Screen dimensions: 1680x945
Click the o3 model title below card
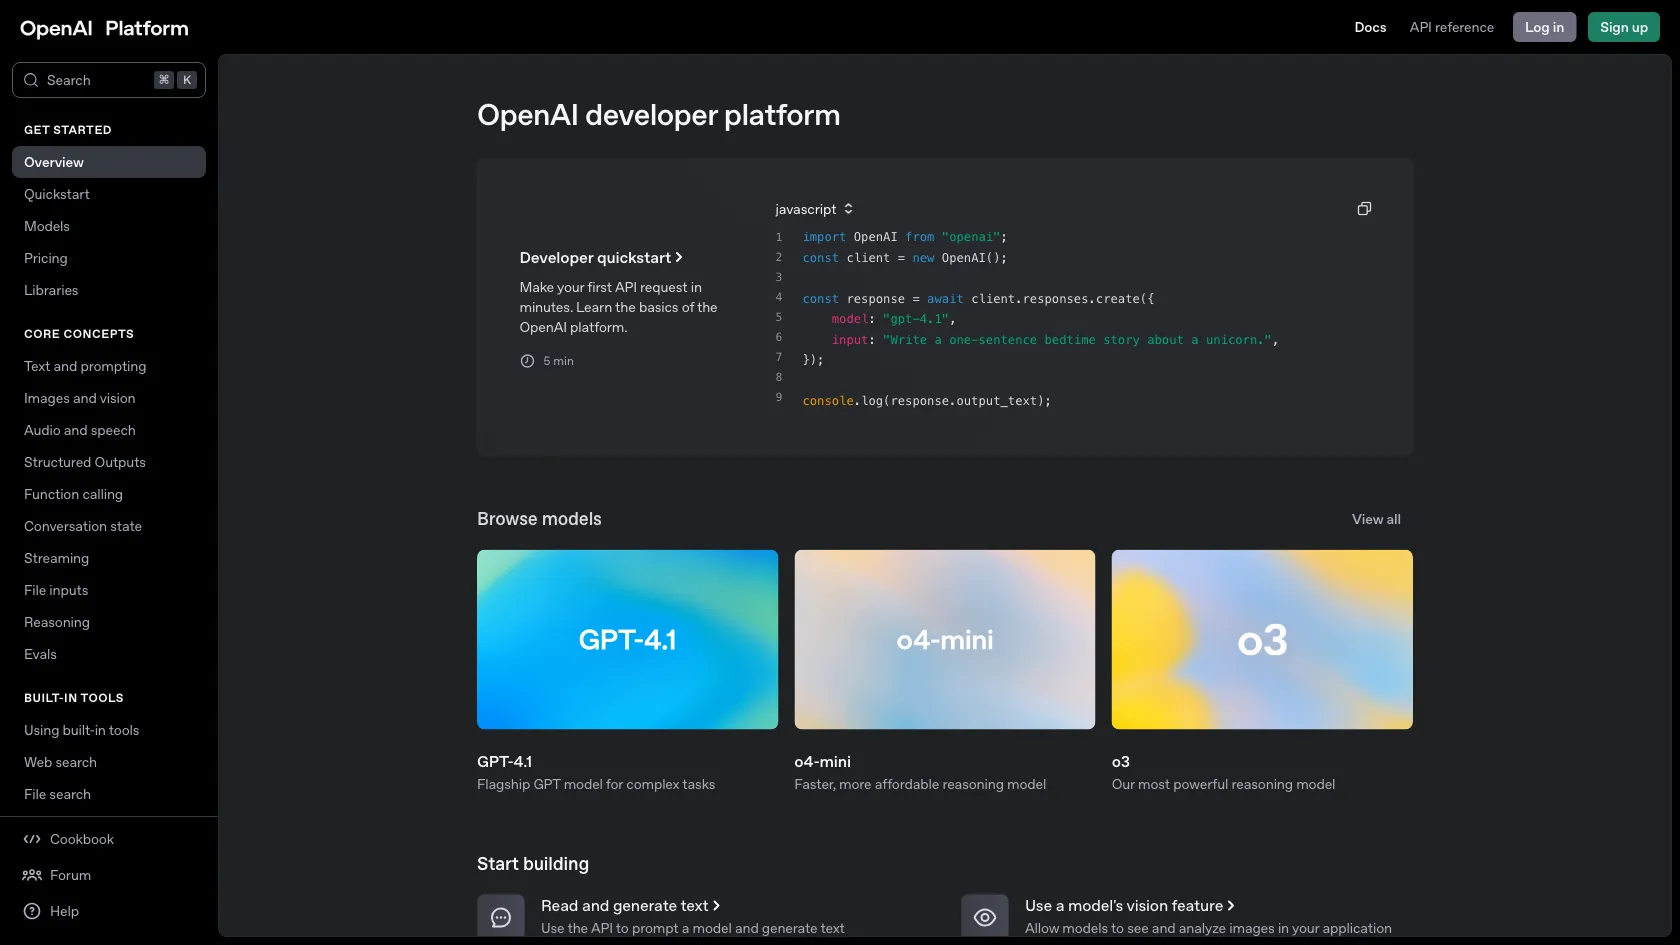(1120, 762)
